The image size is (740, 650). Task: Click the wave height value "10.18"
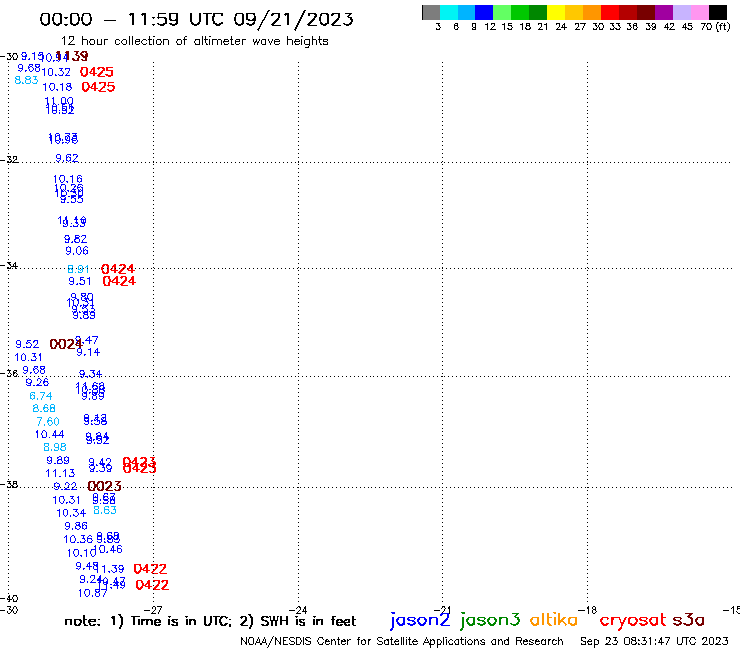click(x=57, y=87)
